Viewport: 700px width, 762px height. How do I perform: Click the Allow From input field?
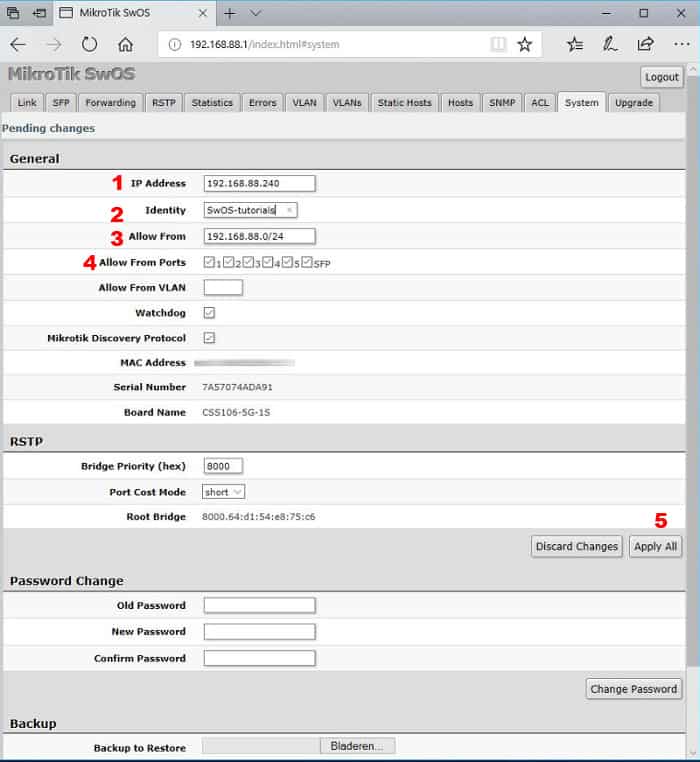point(260,236)
